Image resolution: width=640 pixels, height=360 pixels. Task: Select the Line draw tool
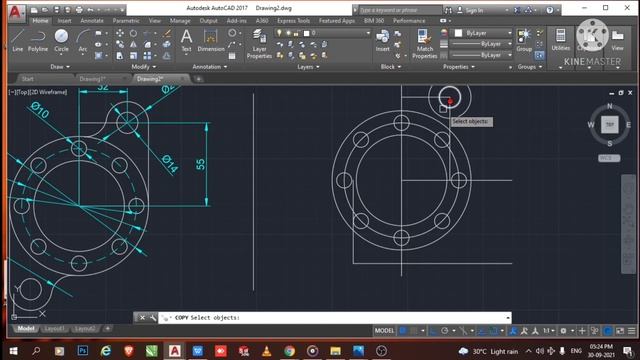17,40
